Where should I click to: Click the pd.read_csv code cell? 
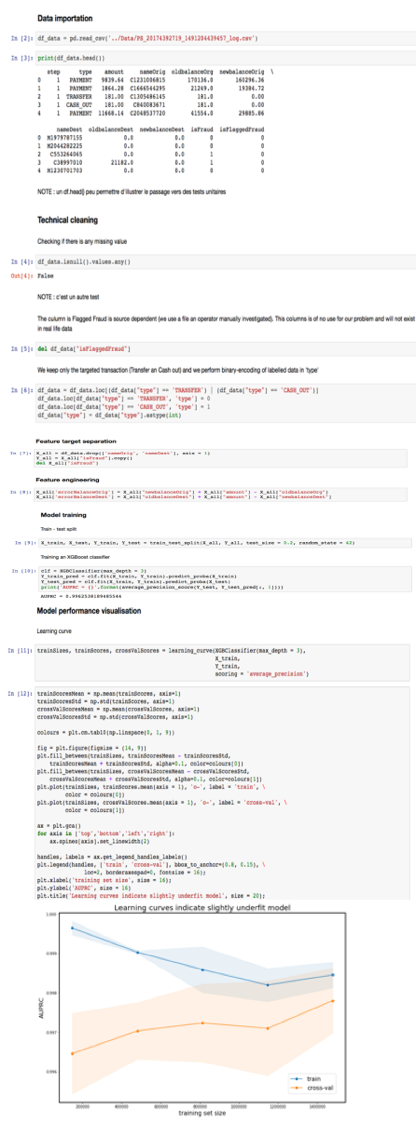[x=224, y=37]
